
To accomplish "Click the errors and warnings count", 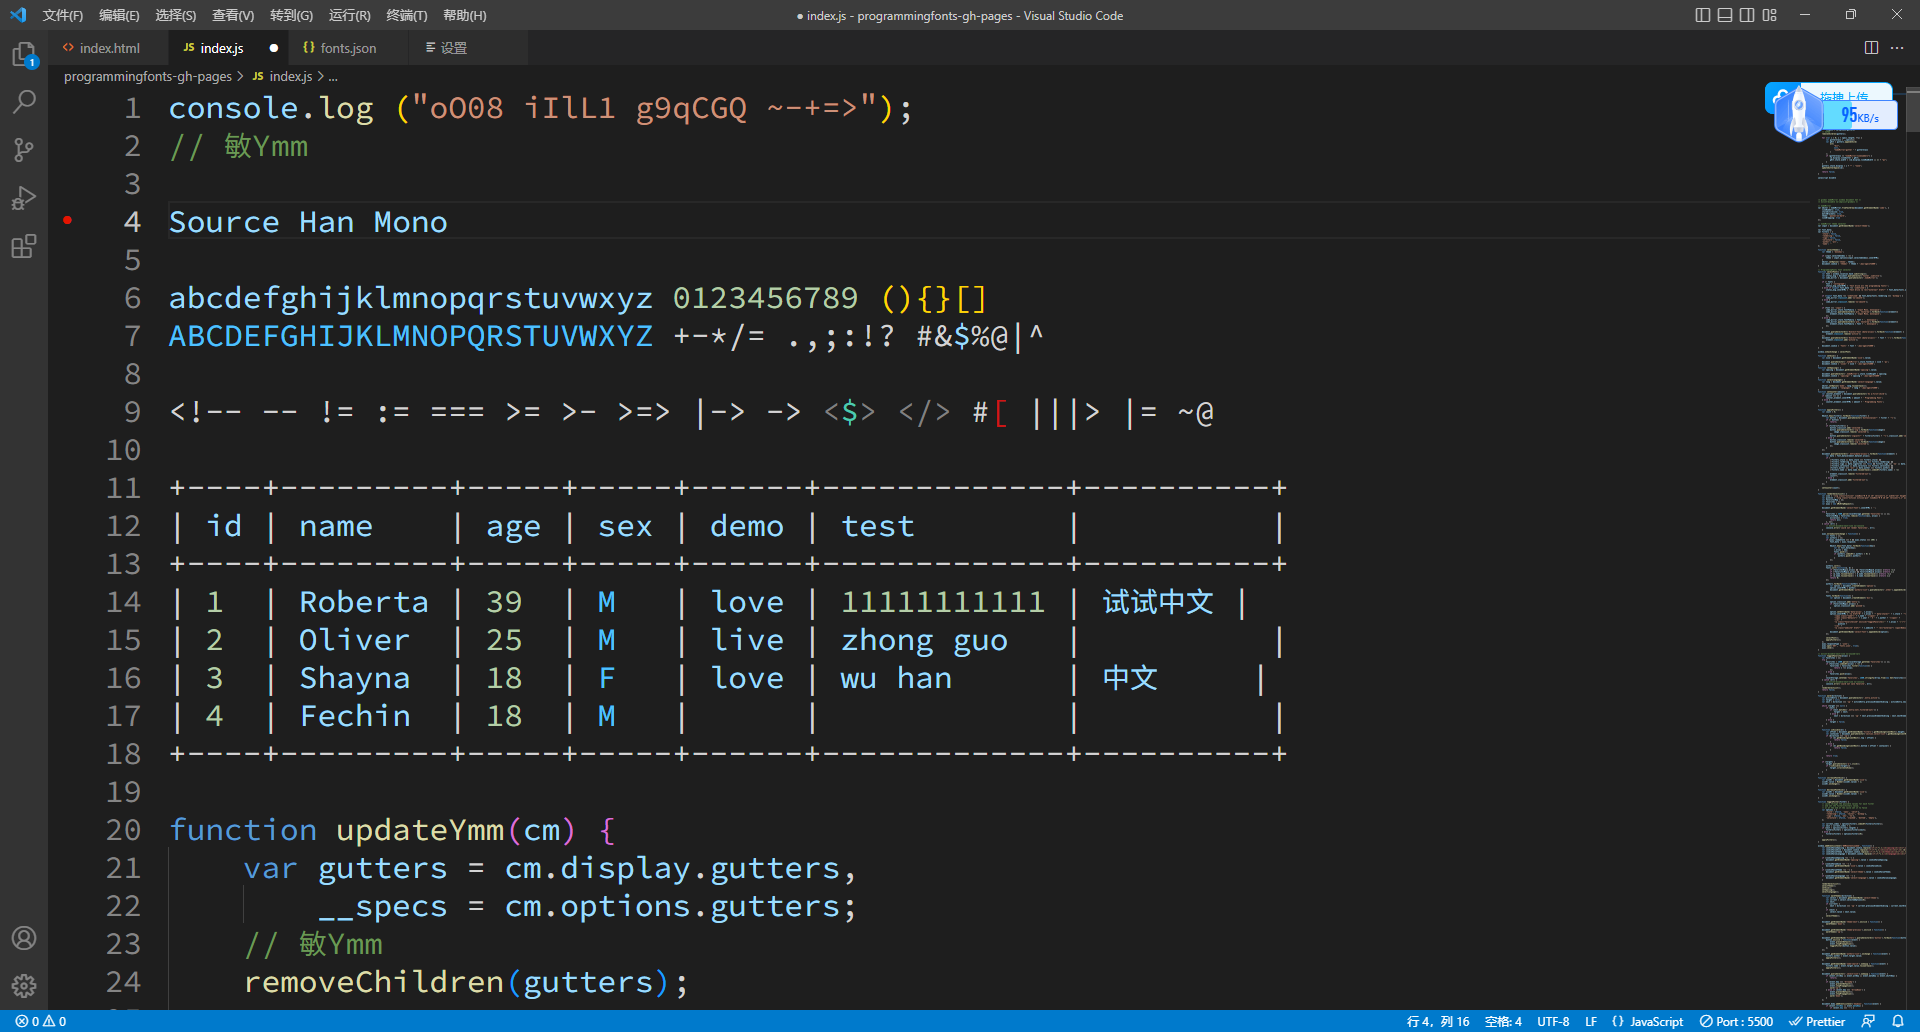I will (x=41, y=1021).
